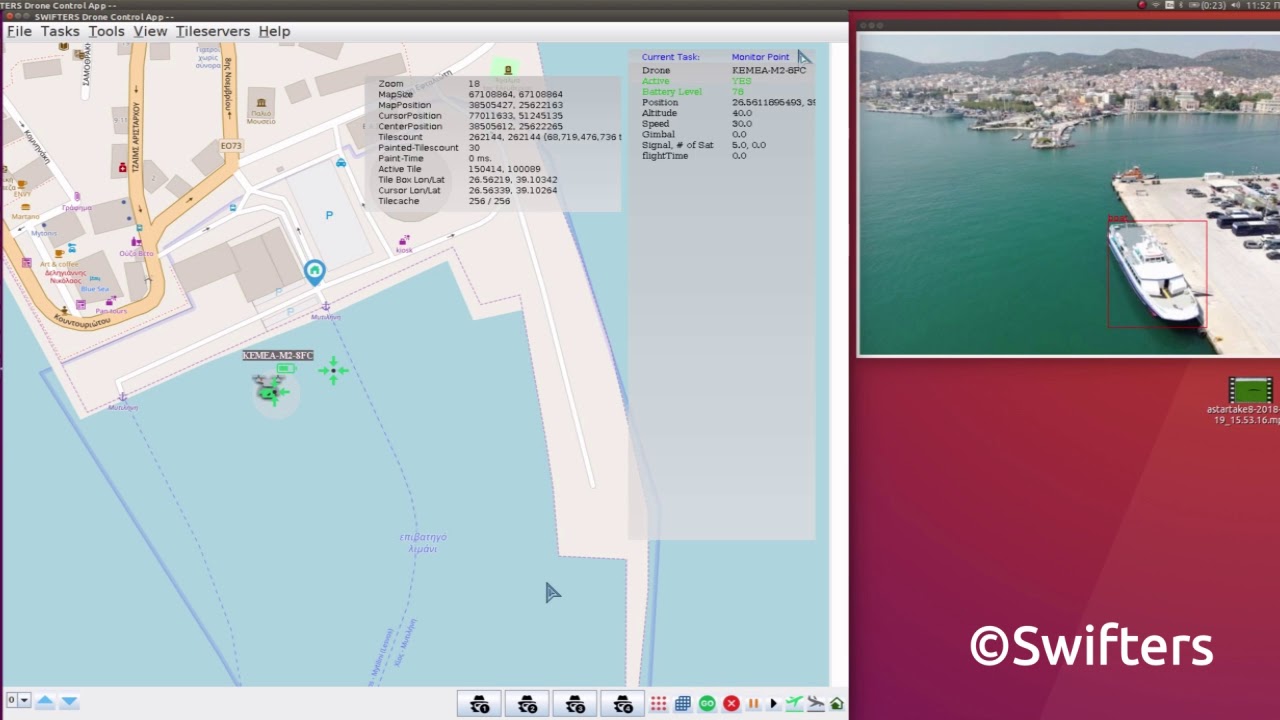Image resolution: width=1280 pixels, height=720 pixels.
Task: Click the green crosshair waypoint marker
Action: (333, 371)
